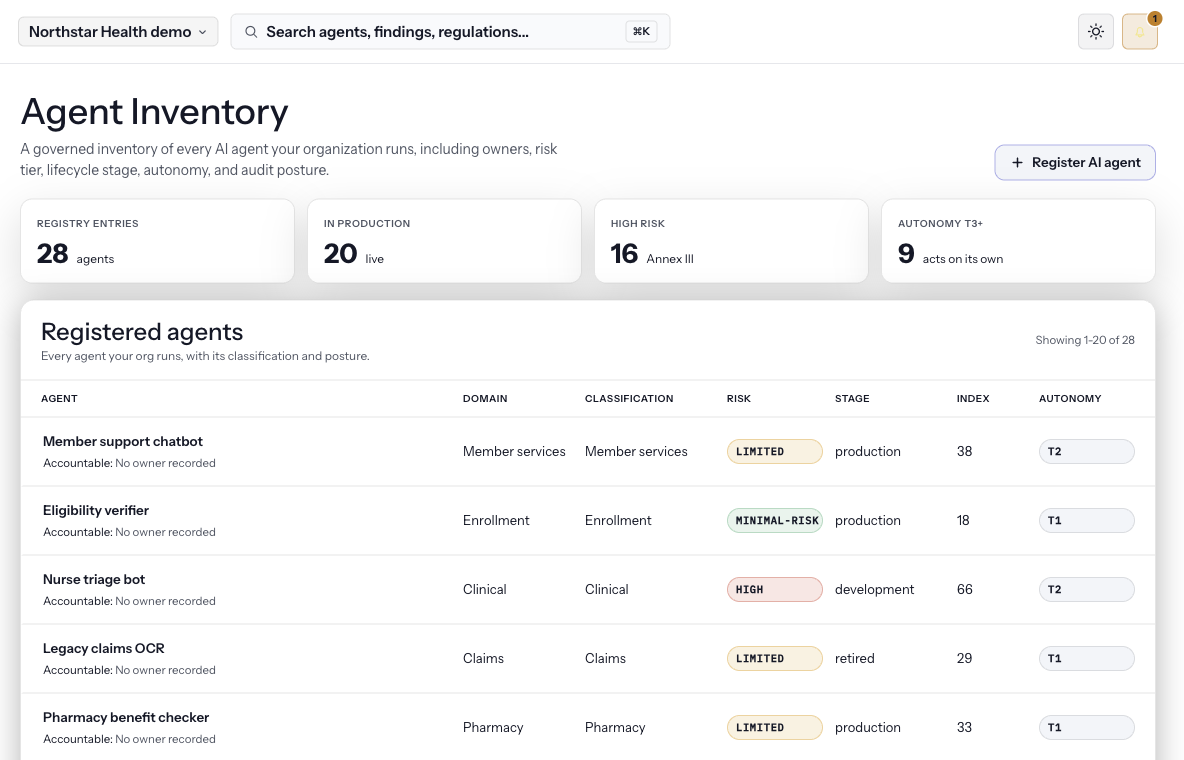Click the Pharmacy domain cell
The image size is (1184, 760).
click(x=493, y=728)
